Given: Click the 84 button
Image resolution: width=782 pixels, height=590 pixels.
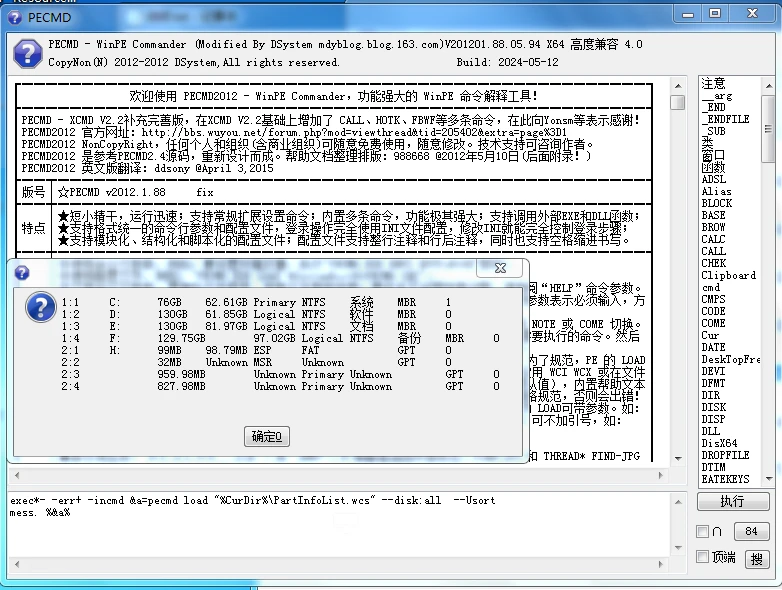Looking at the screenshot, I should [751, 532].
